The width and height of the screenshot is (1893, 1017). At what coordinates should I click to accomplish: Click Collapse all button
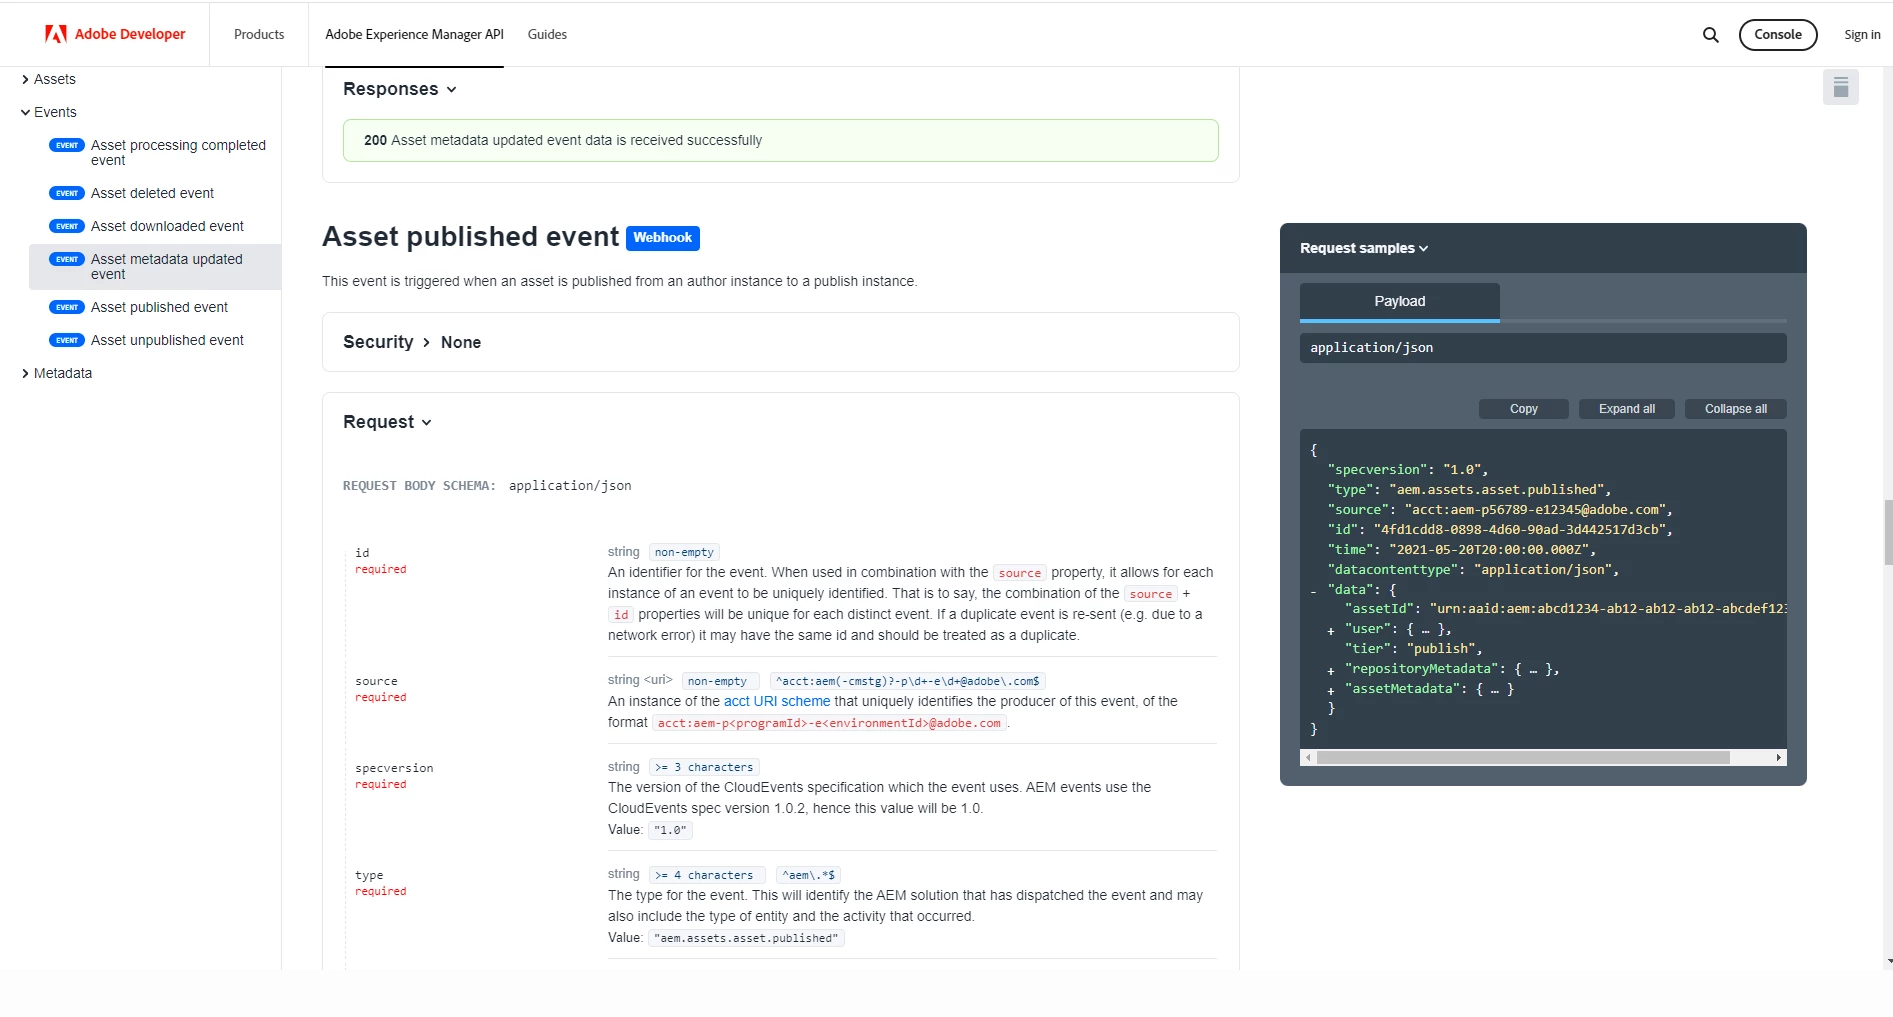(1735, 409)
